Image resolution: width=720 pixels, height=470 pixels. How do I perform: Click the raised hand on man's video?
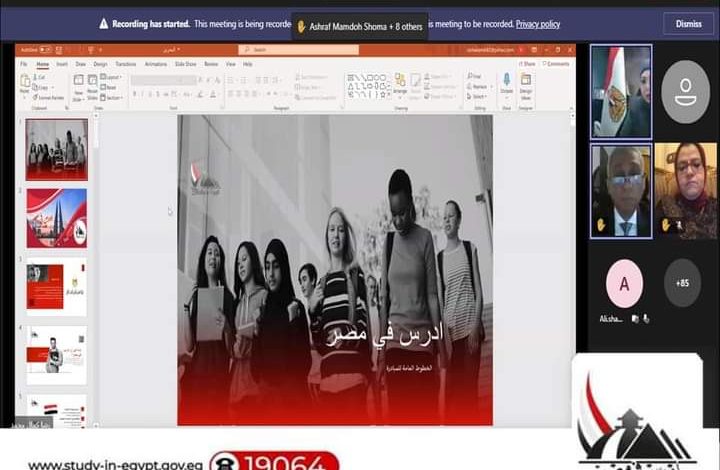point(602,225)
